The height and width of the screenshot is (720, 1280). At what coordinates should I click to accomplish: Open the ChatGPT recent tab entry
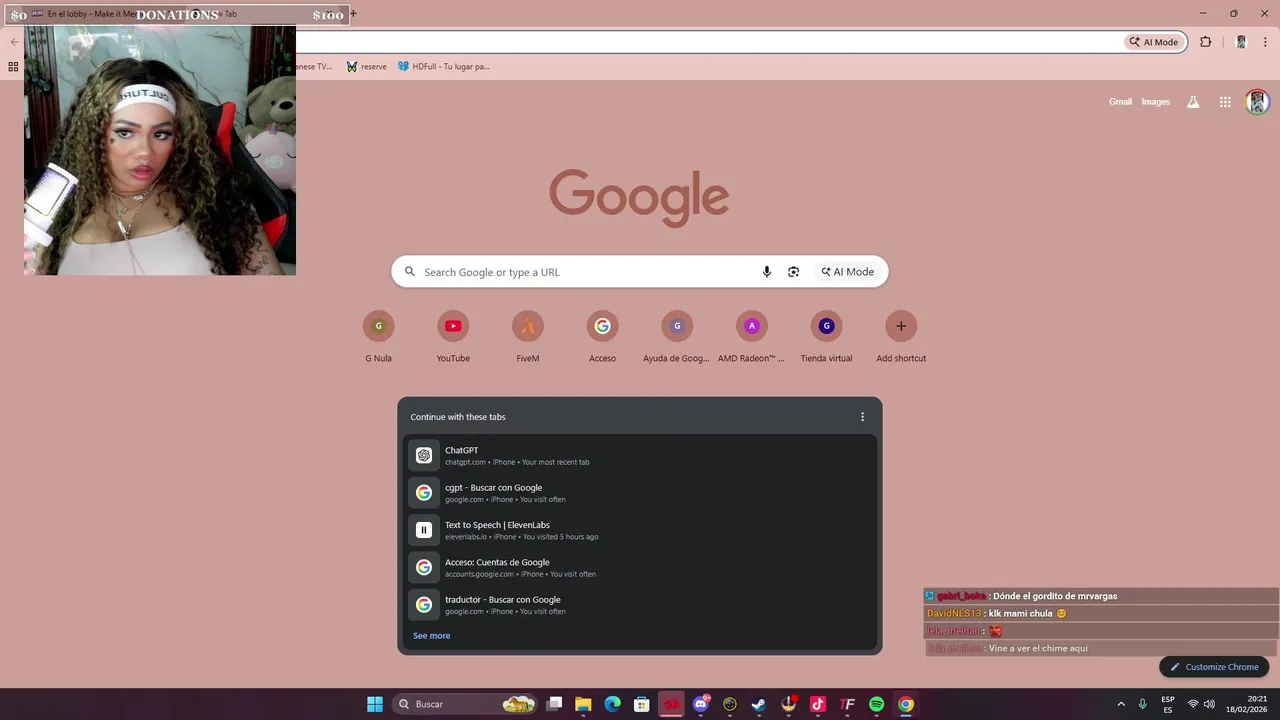(640, 455)
